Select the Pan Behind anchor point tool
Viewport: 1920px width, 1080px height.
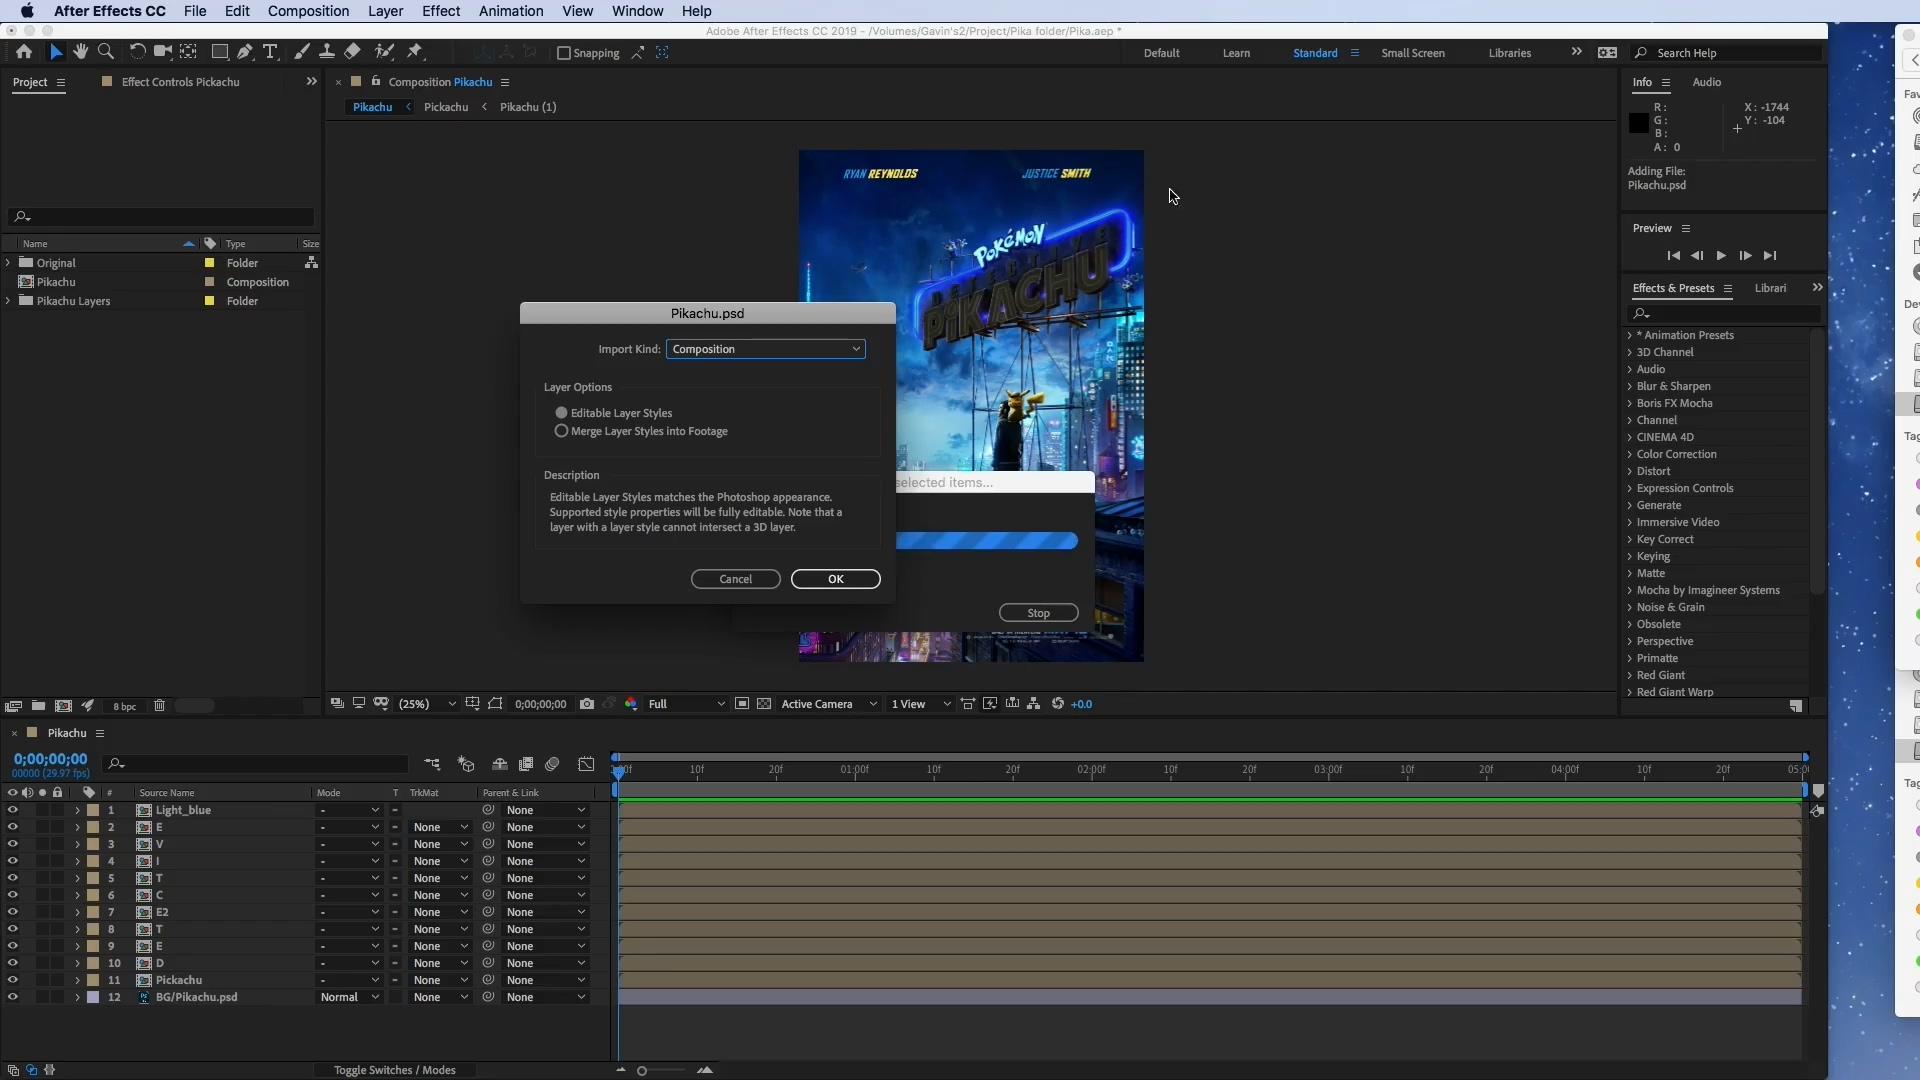[188, 52]
